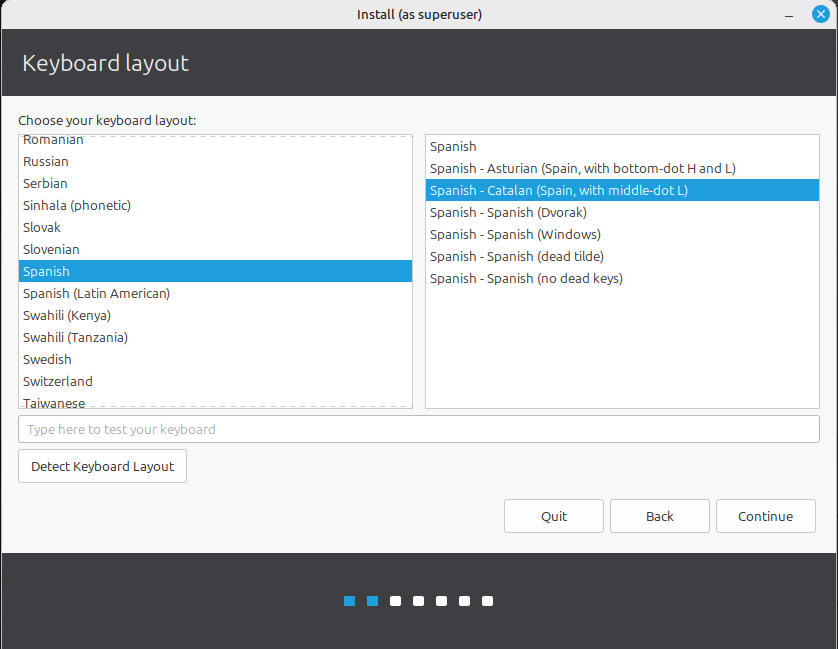Screen dimensions: 838x649
Task: Close the Install window
Action: [x=820, y=15]
